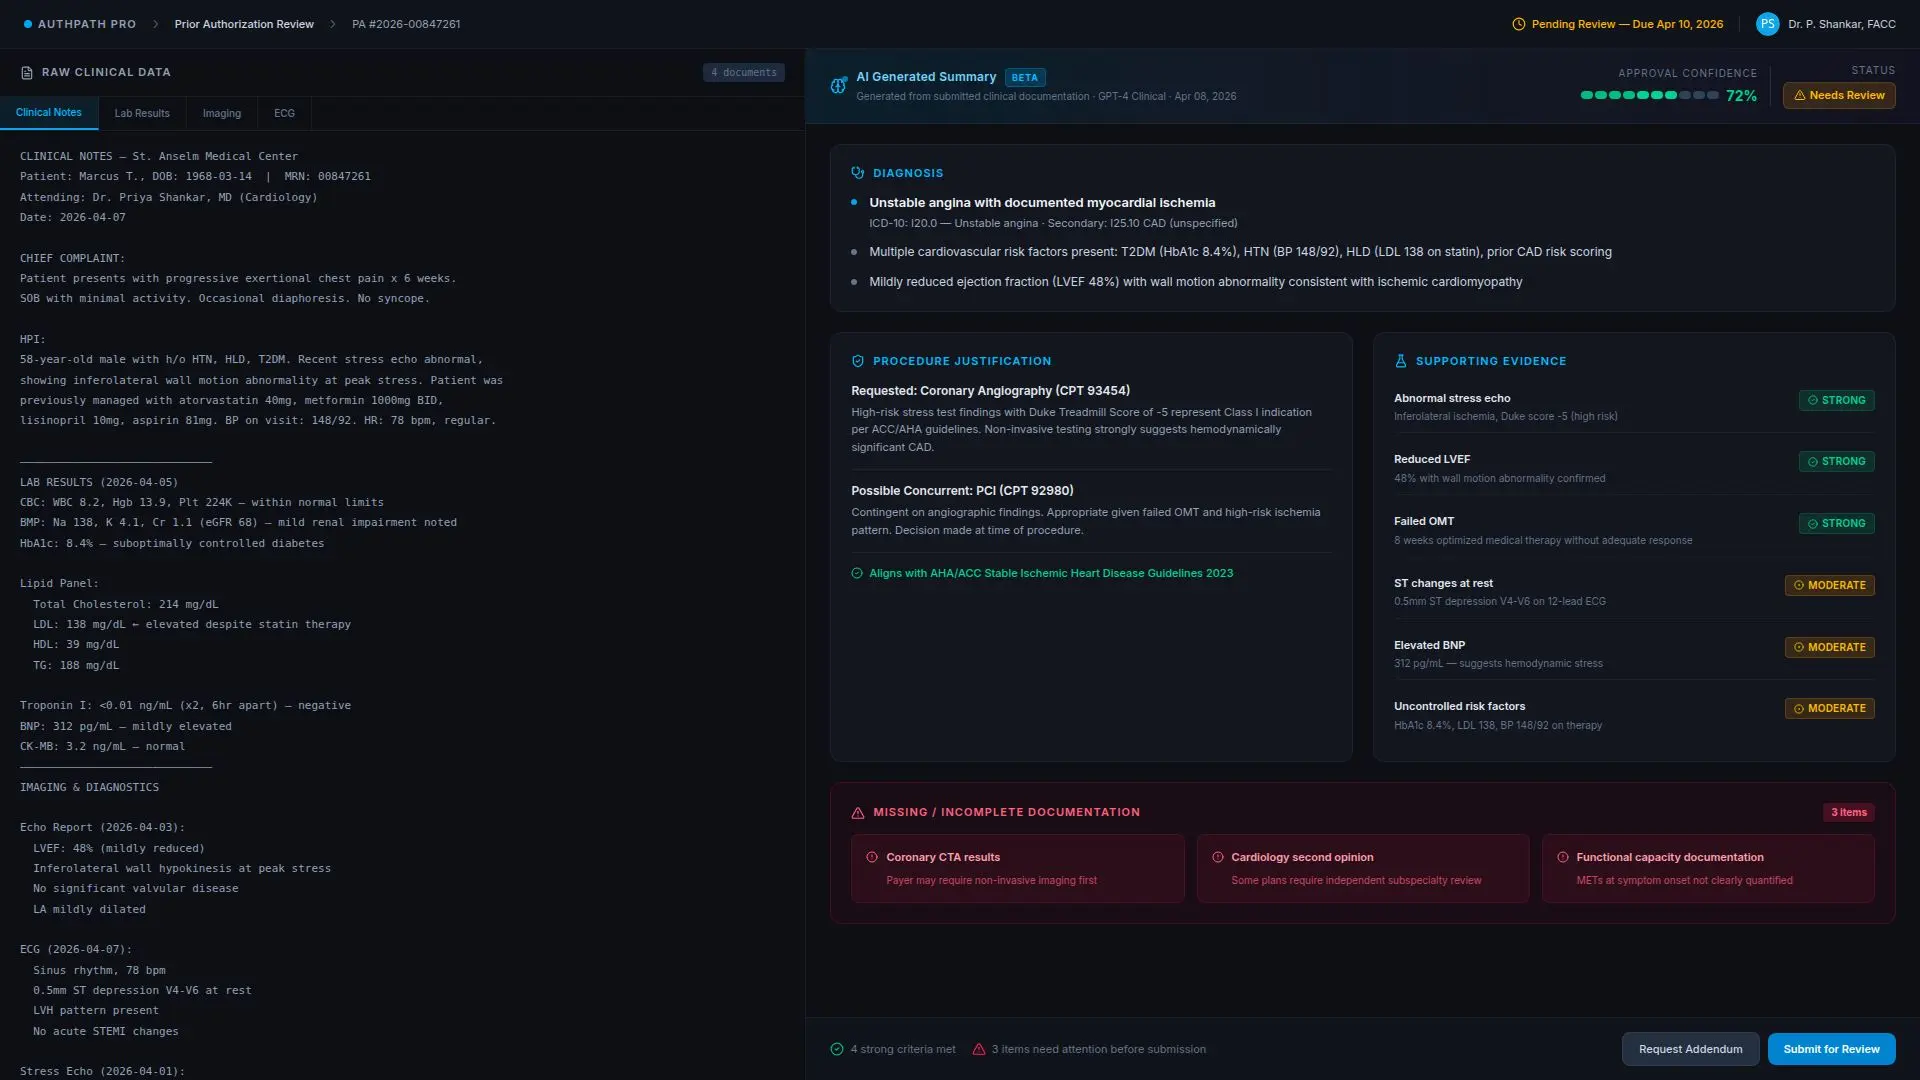Switch to the Lab Results tab
Image resolution: width=1920 pixels, height=1080 pixels.
(x=142, y=114)
